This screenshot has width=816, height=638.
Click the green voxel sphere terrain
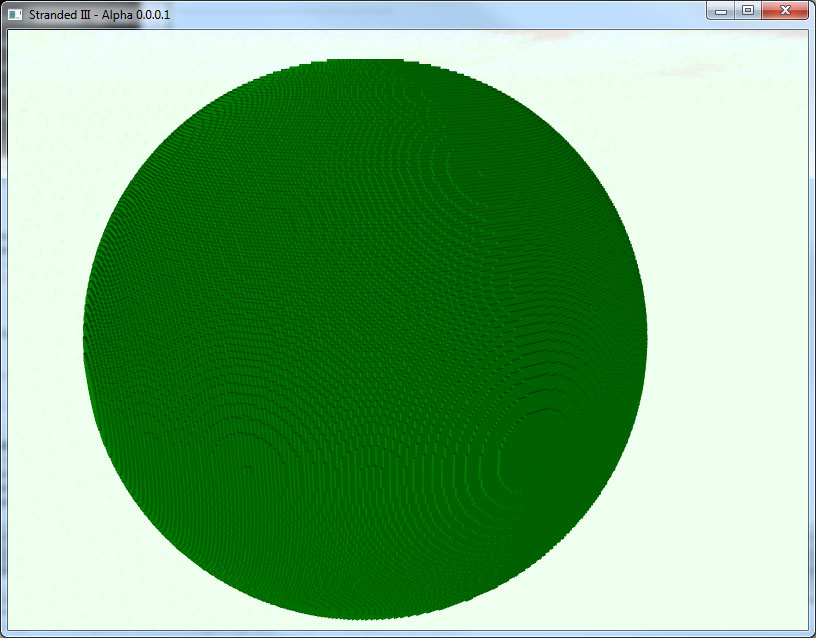point(365,339)
